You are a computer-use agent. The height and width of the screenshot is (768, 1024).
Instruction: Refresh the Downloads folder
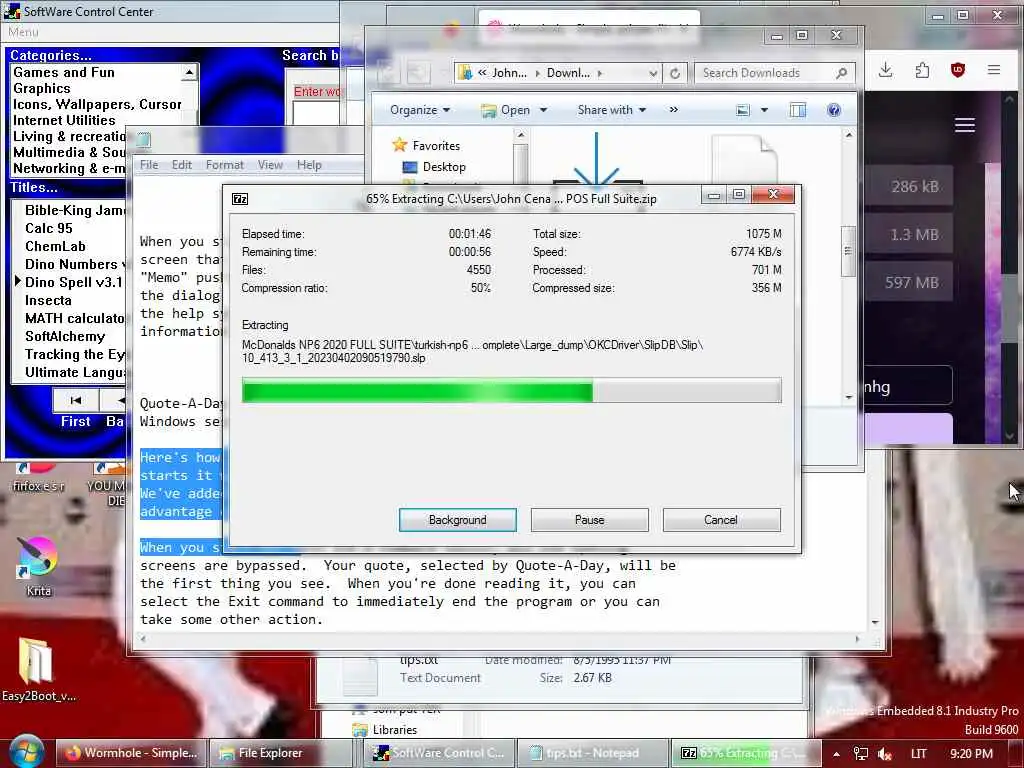pos(675,73)
